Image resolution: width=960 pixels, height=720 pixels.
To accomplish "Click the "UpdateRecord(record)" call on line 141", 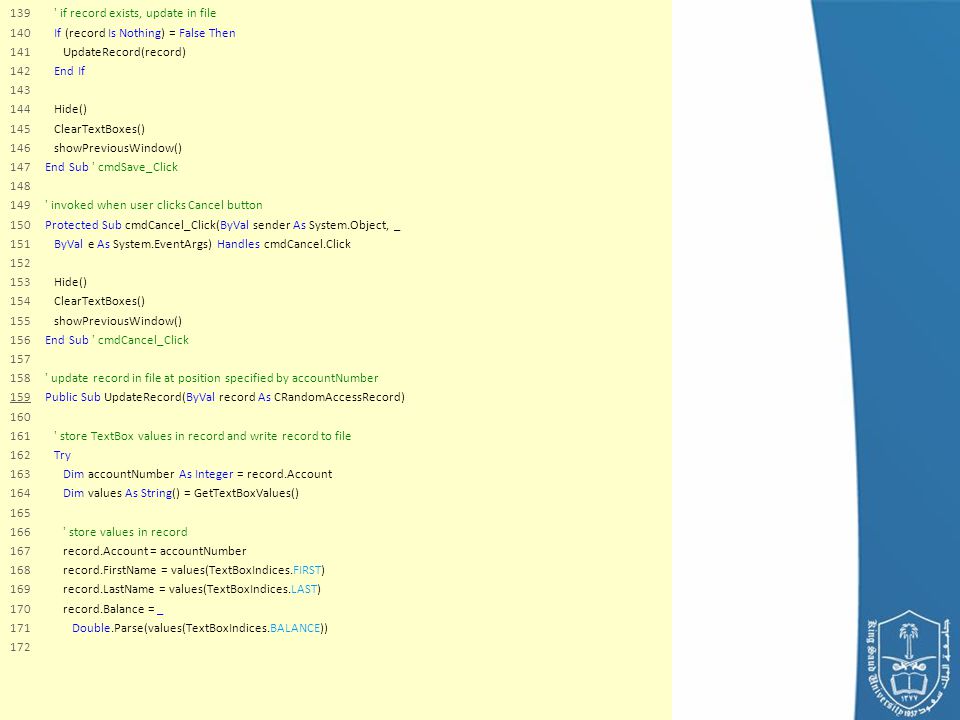I will pos(124,52).
